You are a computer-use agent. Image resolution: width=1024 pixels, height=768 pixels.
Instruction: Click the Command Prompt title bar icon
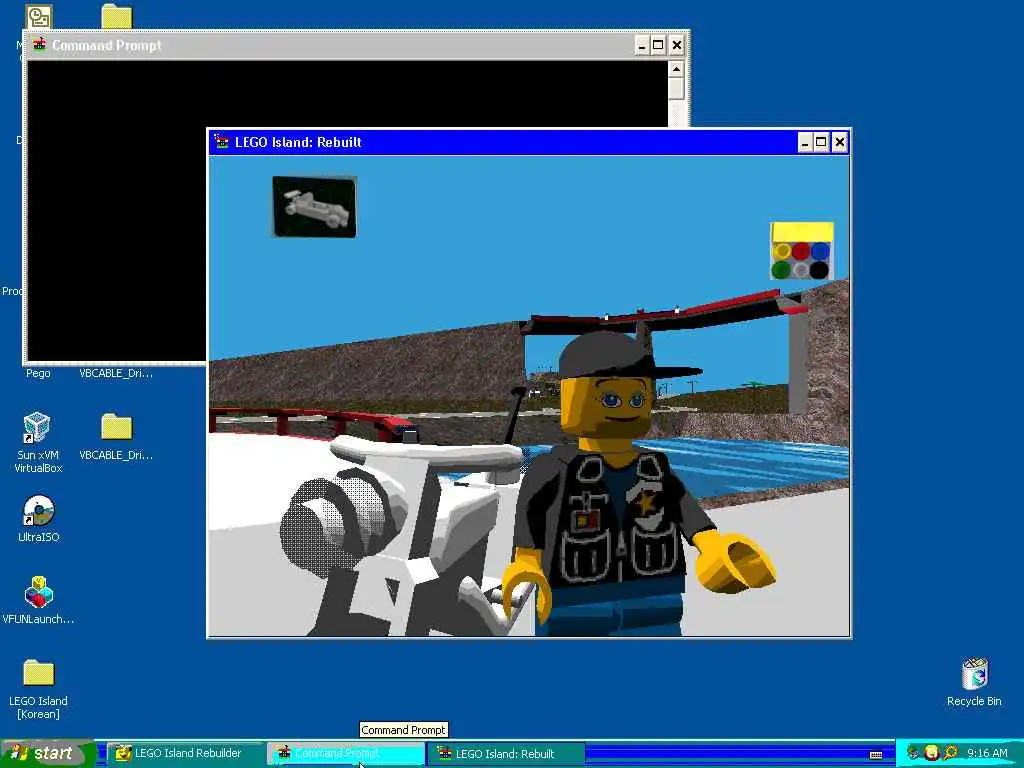pyautogui.click(x=40, y=45)
